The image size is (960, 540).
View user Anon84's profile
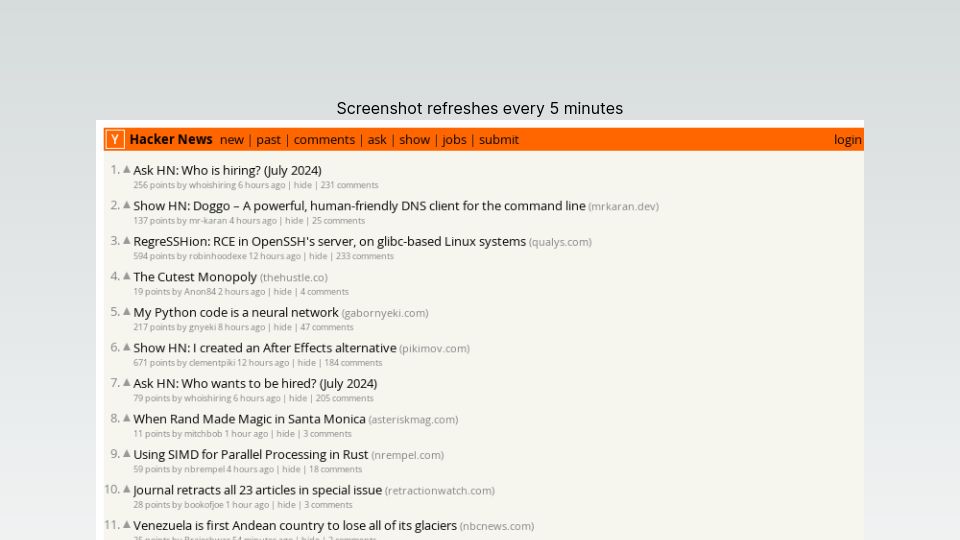coord(200,291)
